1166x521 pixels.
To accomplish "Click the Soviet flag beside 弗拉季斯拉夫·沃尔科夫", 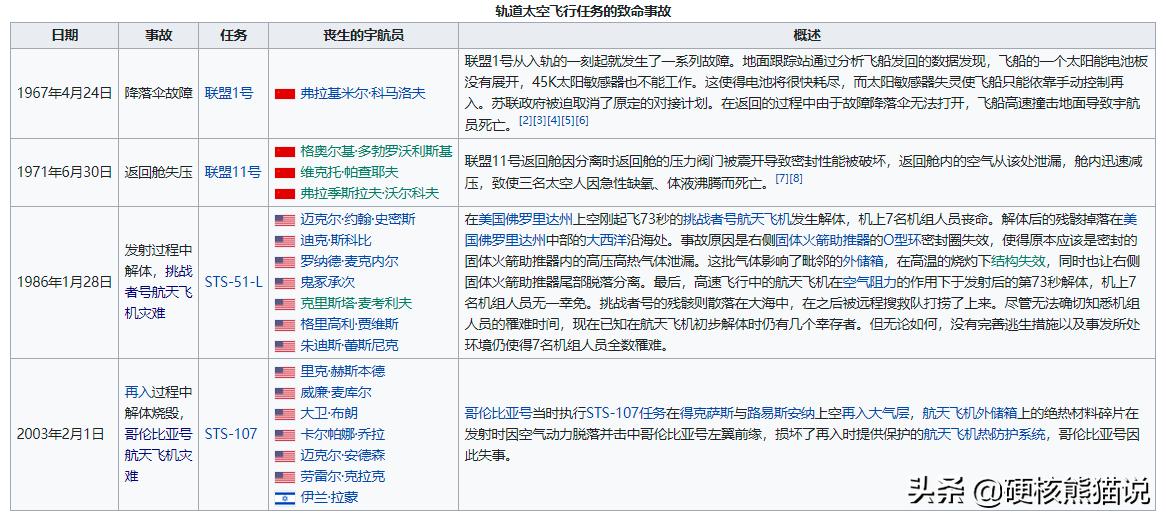I will (x=285, y=193).
